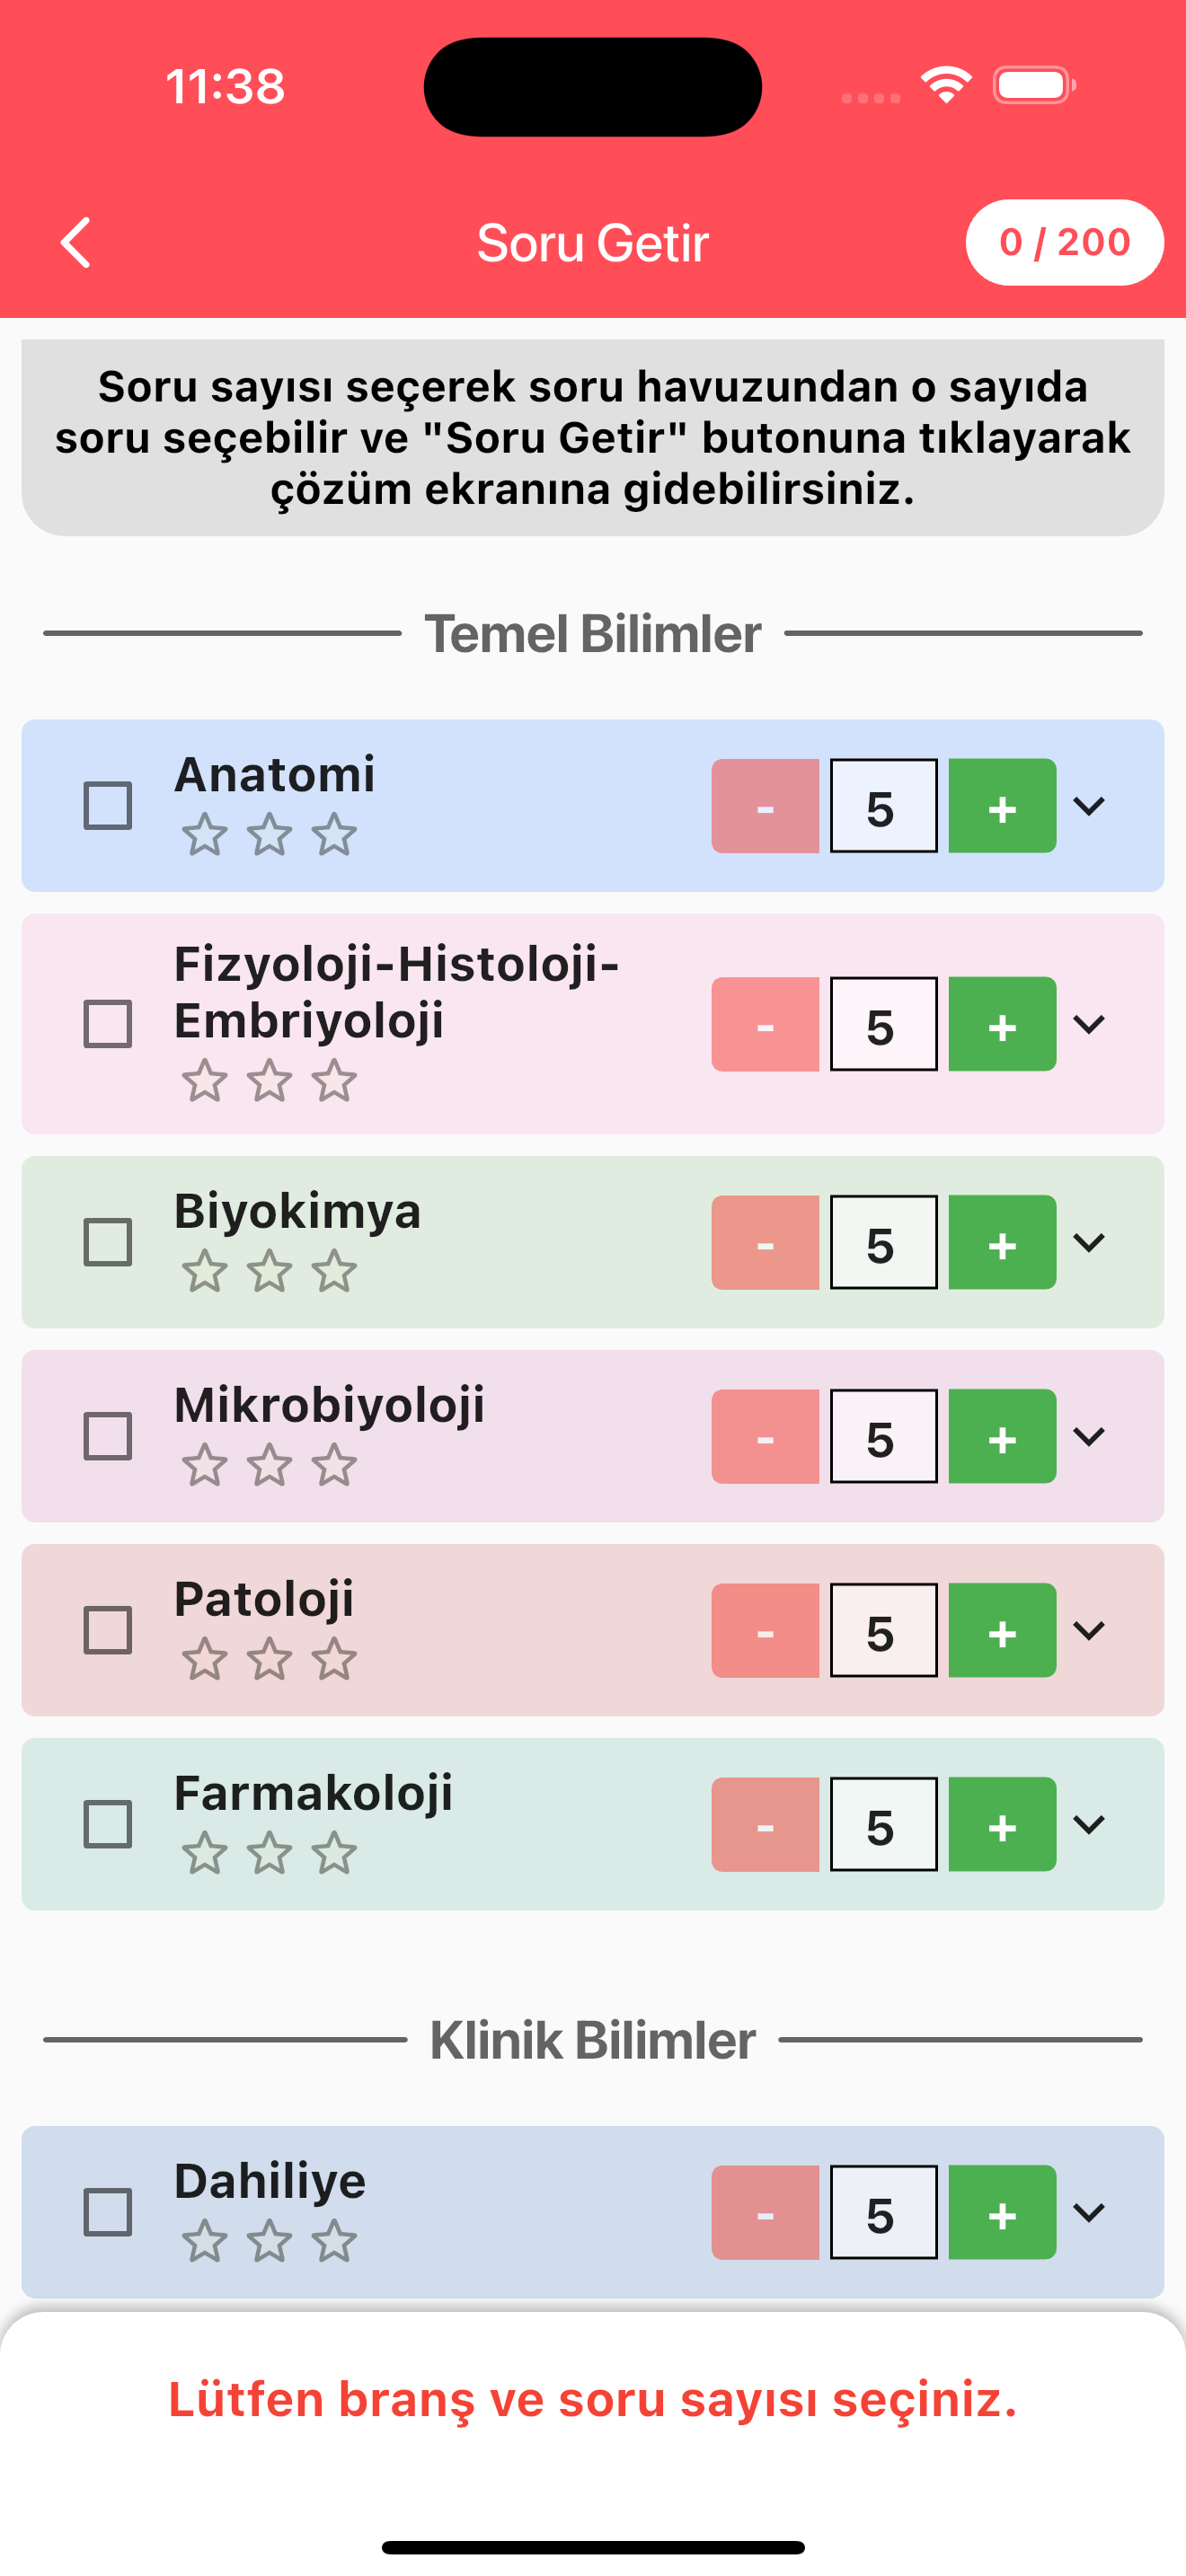Screen dimensions: 1186x2576
Task: Open the Dahiliye dropdown chevron
Action: pos(1089,2212)
